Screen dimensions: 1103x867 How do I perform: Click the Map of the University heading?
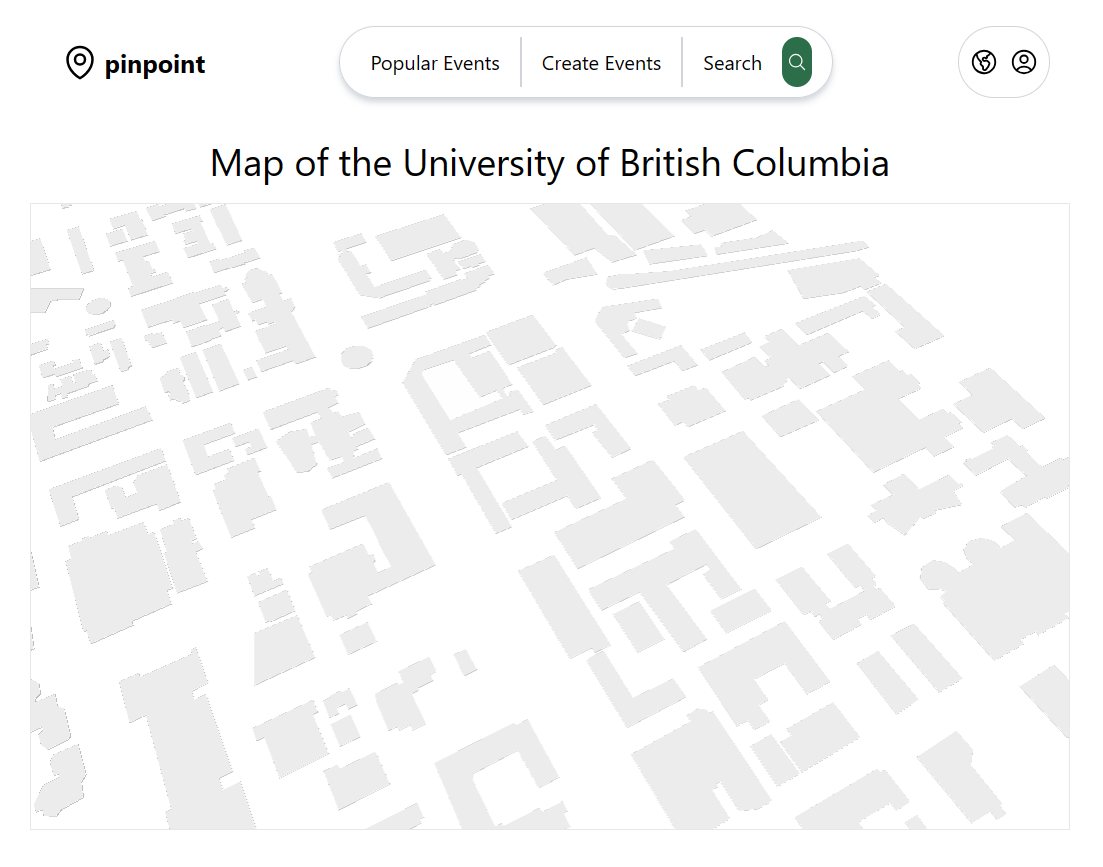click(x=549, y=163)
